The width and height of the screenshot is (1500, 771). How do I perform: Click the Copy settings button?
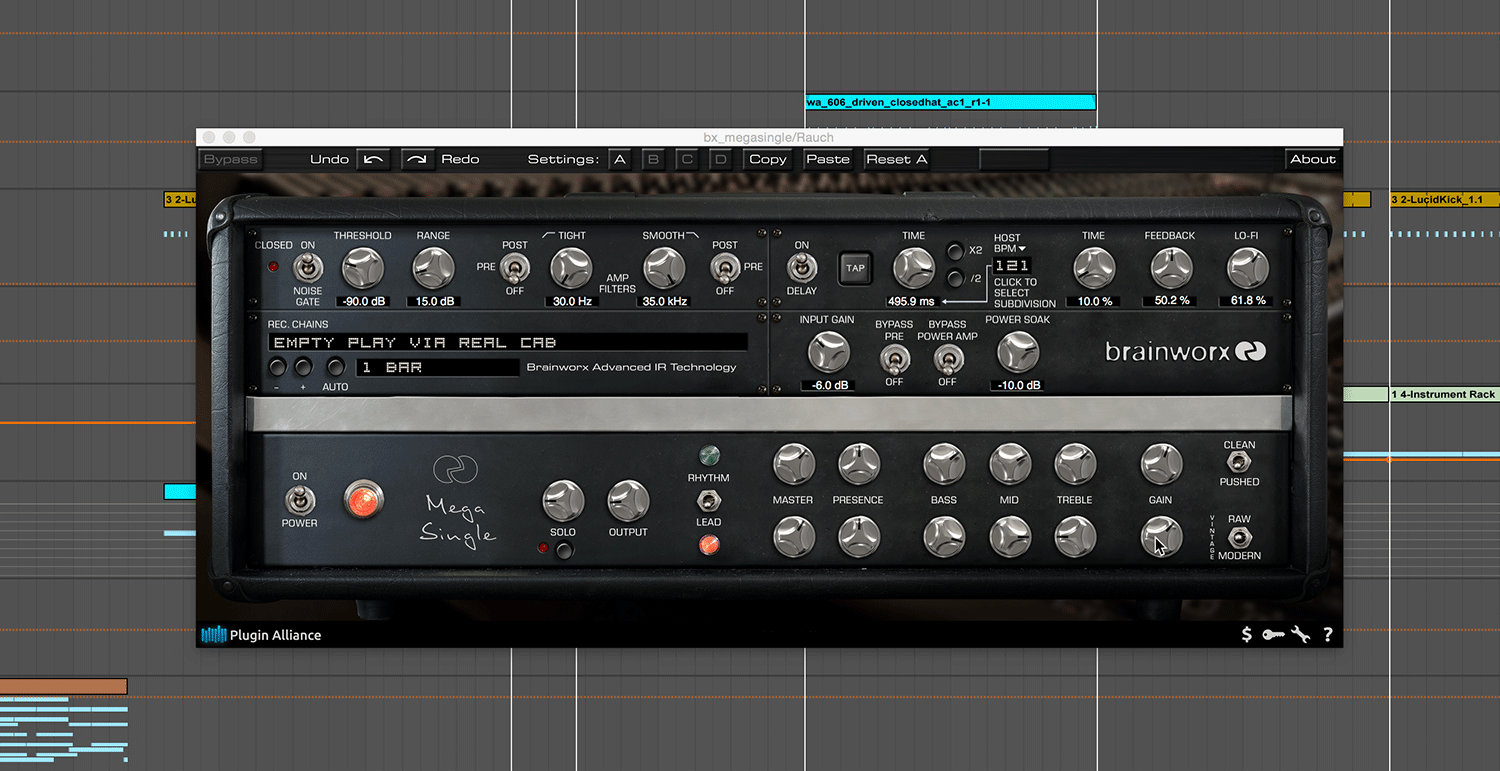tap(768, 159)
